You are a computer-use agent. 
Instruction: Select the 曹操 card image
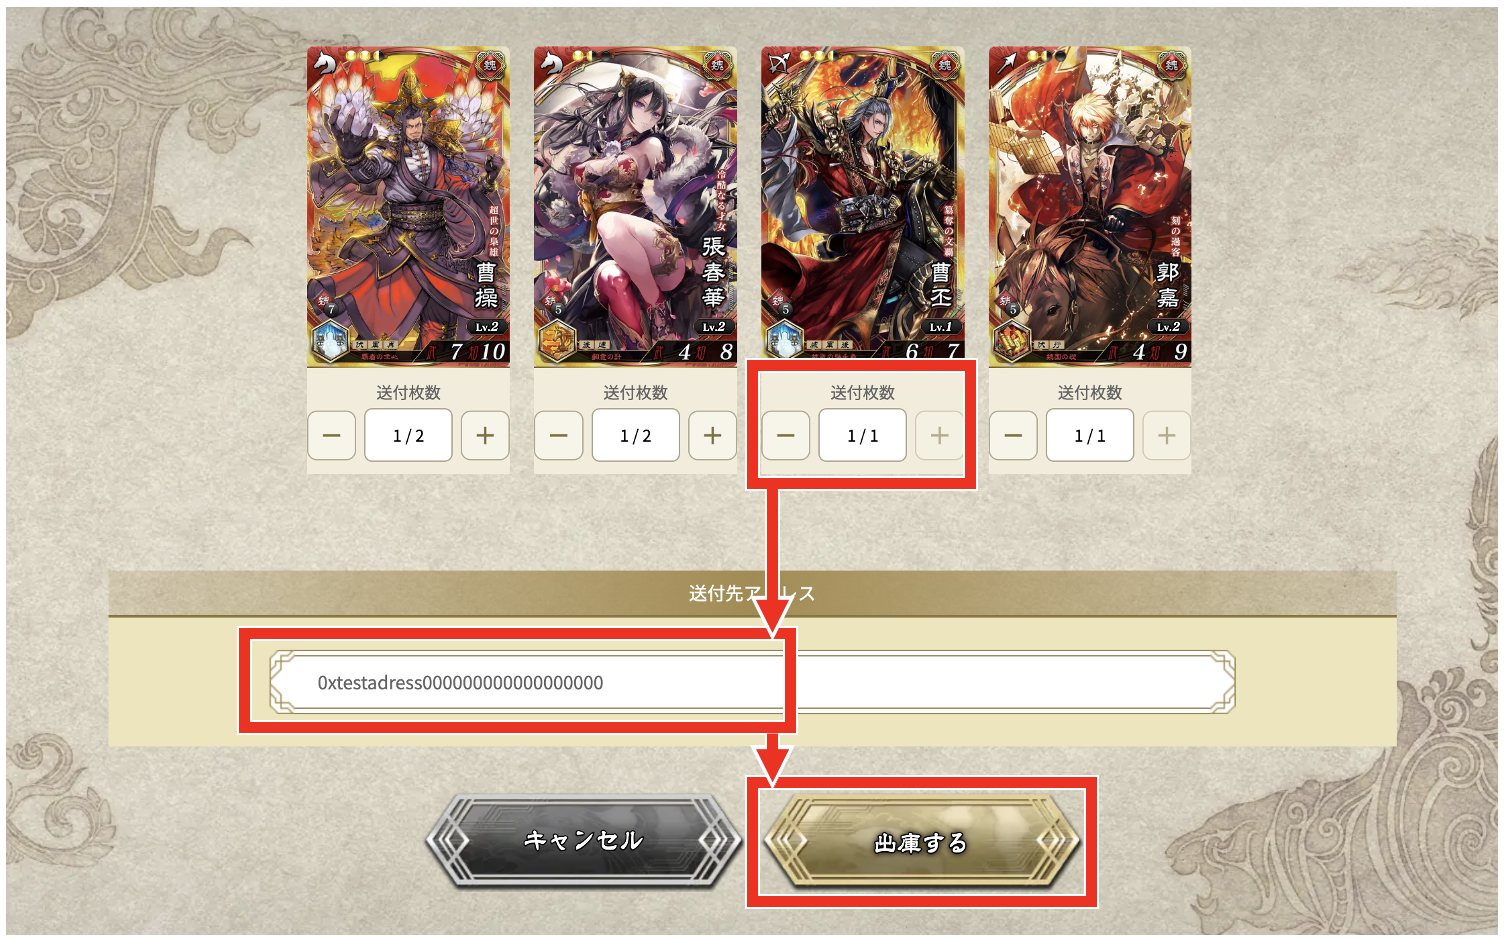point(408,207)
